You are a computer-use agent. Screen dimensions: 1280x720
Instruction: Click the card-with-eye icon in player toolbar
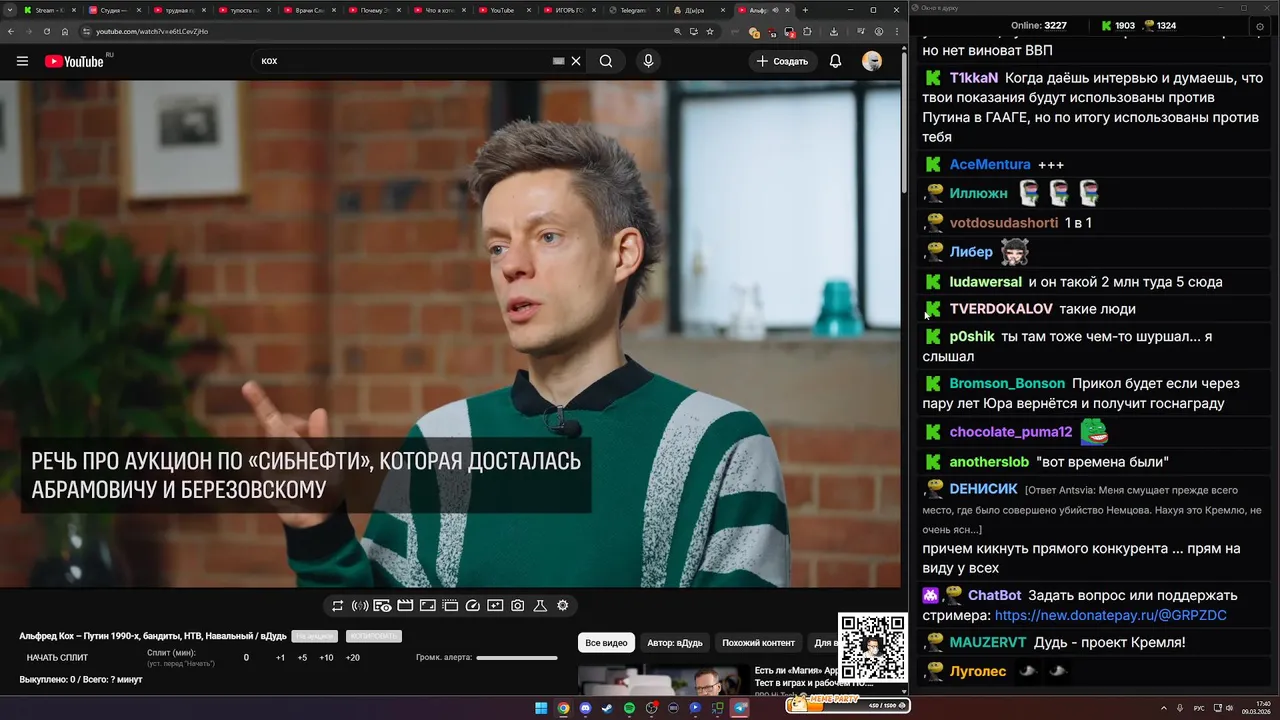(x=382, y=605)
